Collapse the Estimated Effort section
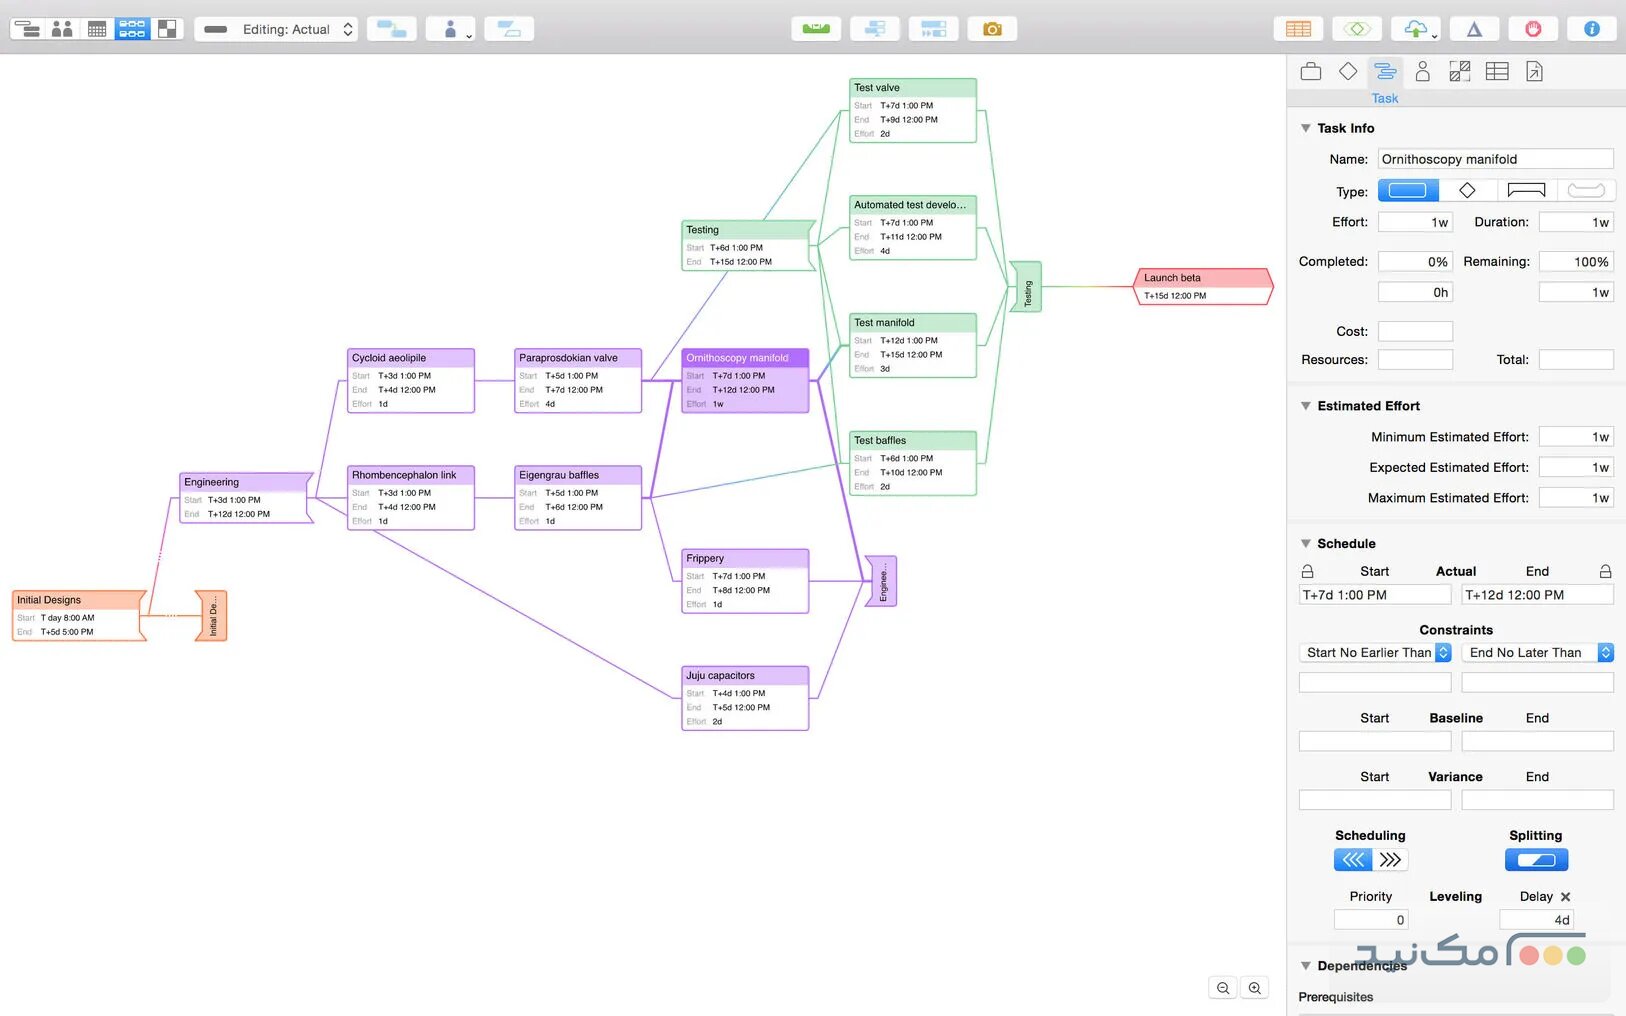This screenshot has height=1016, width=1626. coord(1305,406)
